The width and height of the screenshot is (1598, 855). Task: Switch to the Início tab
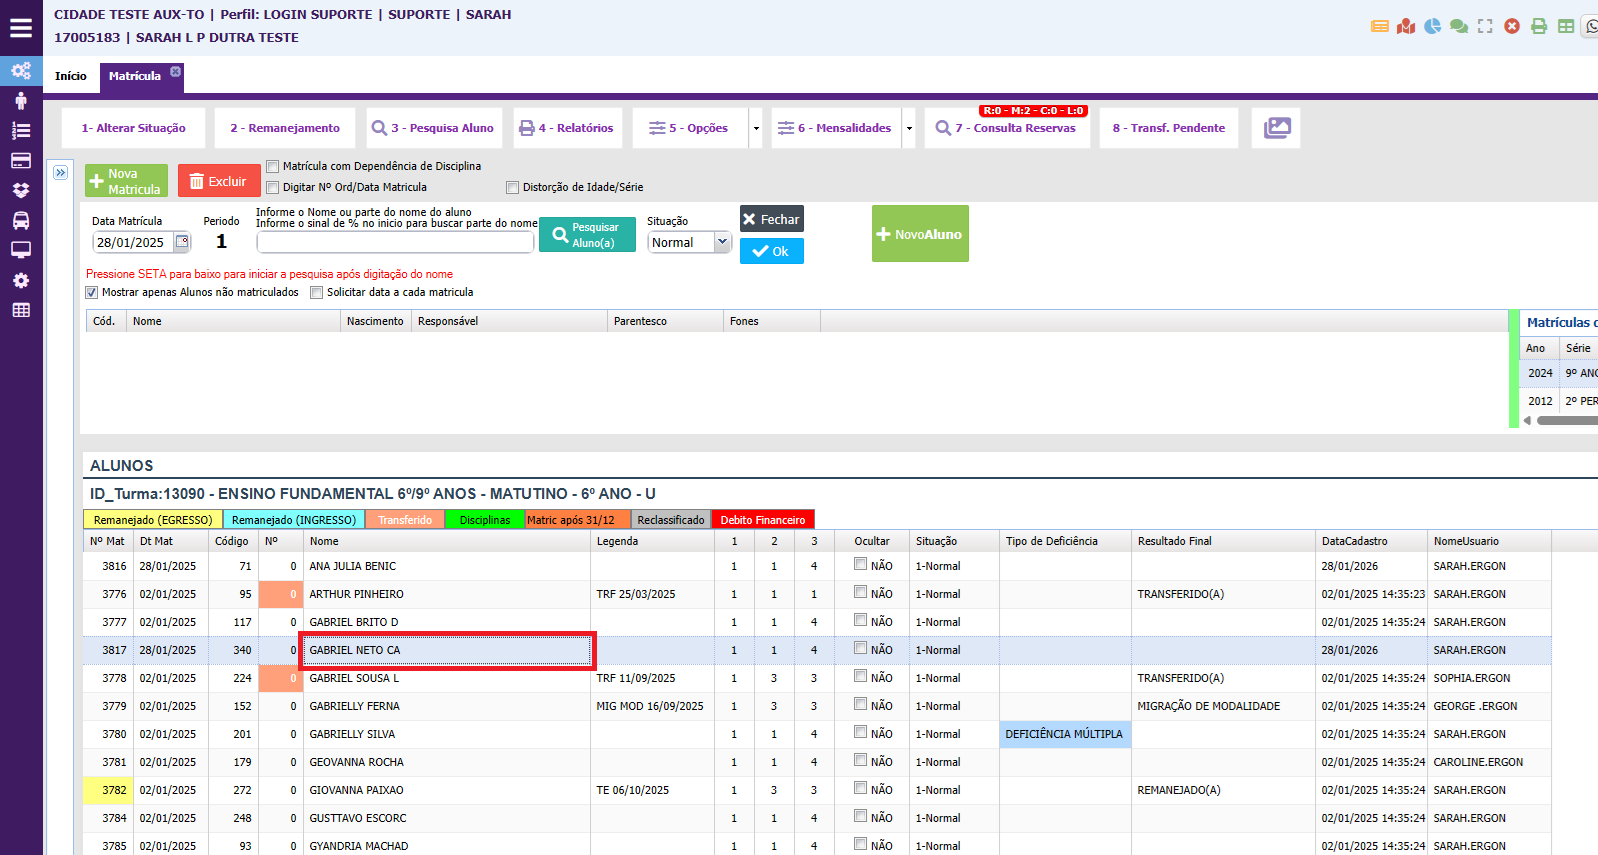[x=71, y=76]
